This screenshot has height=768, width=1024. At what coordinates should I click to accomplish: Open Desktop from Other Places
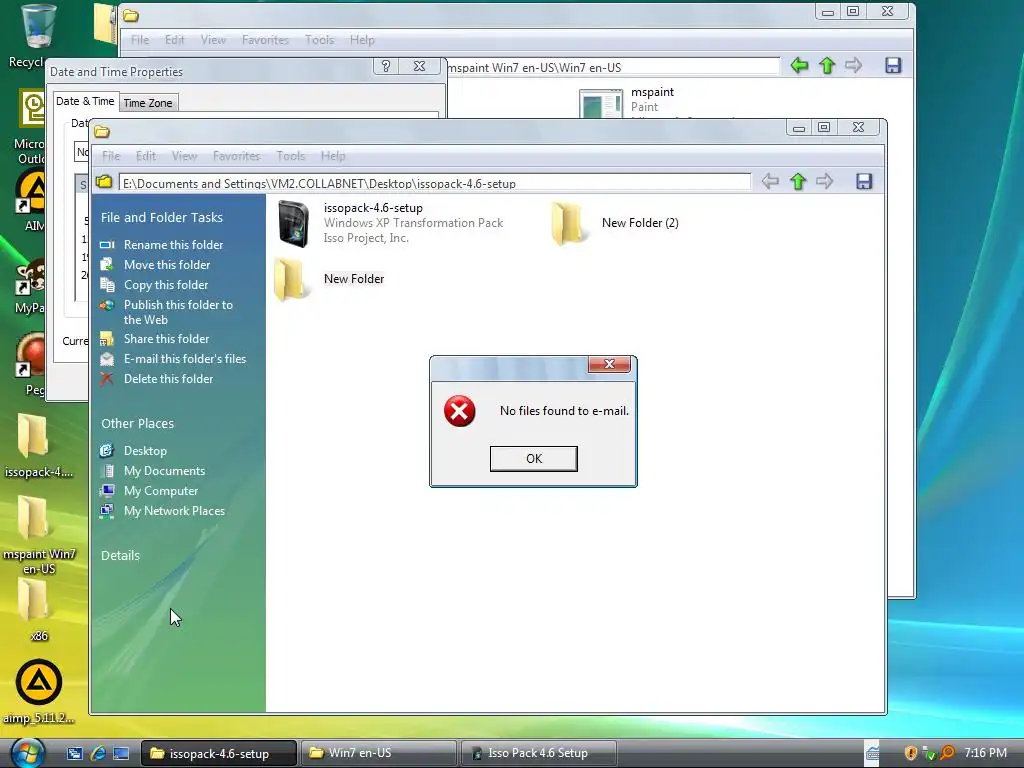click(x=145, y=451)
